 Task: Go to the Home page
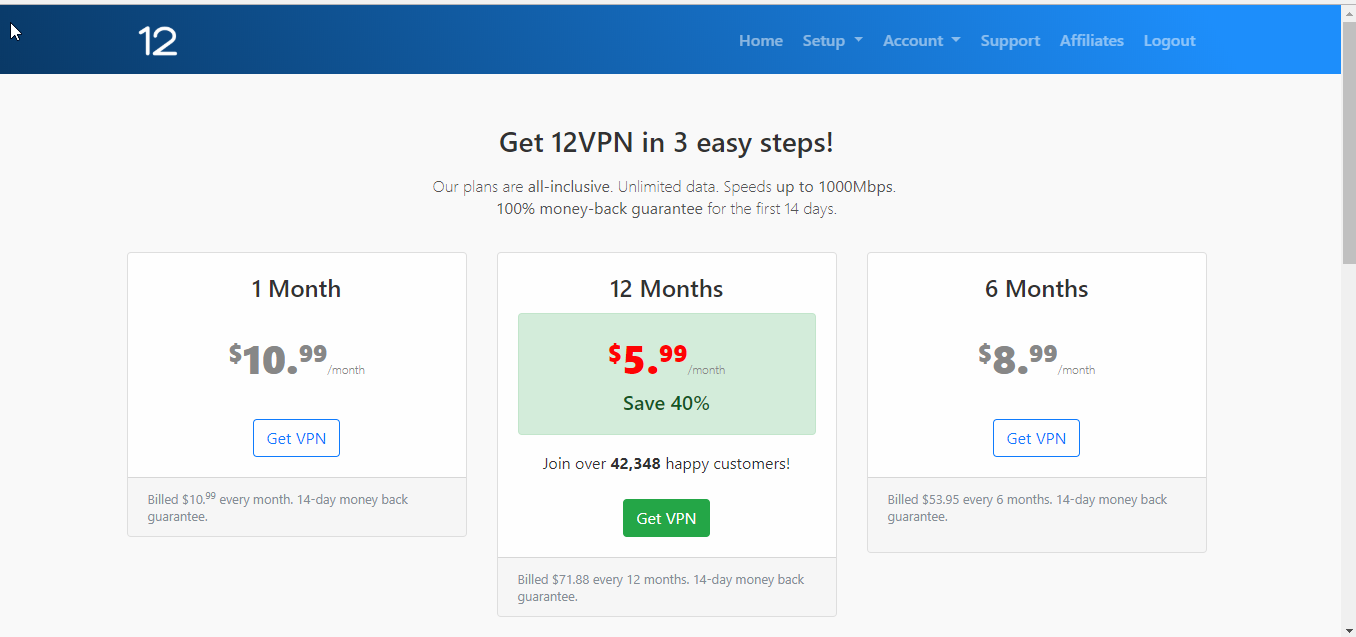[x=761, y=41]
